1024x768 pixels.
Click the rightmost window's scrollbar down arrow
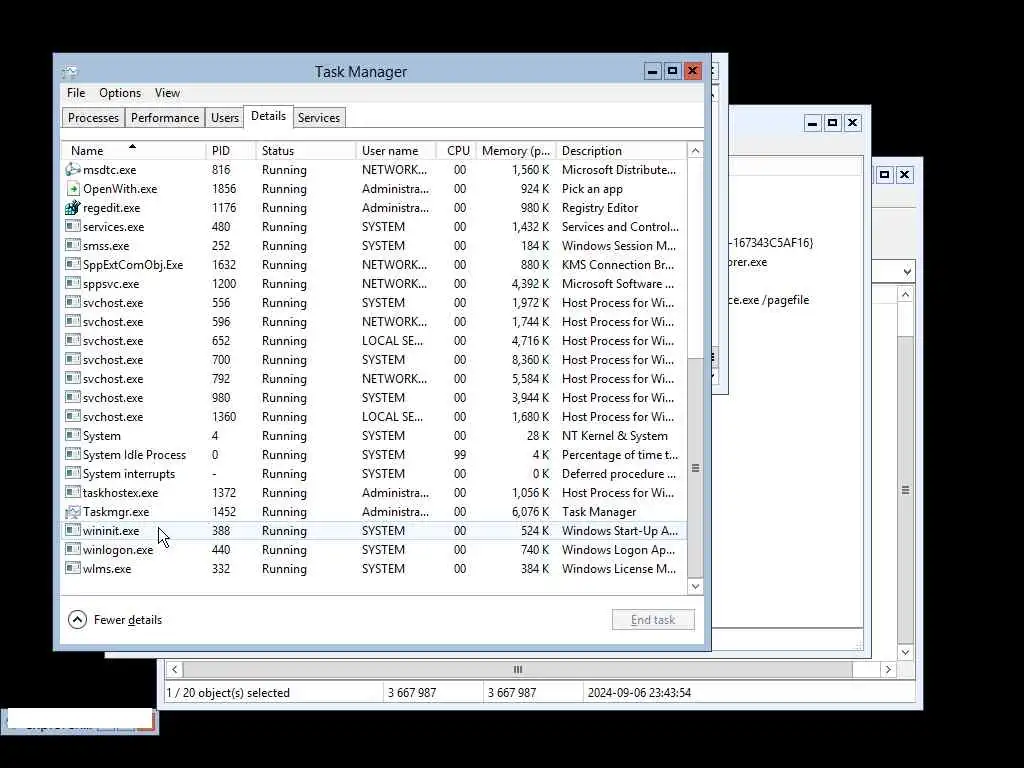905,652
